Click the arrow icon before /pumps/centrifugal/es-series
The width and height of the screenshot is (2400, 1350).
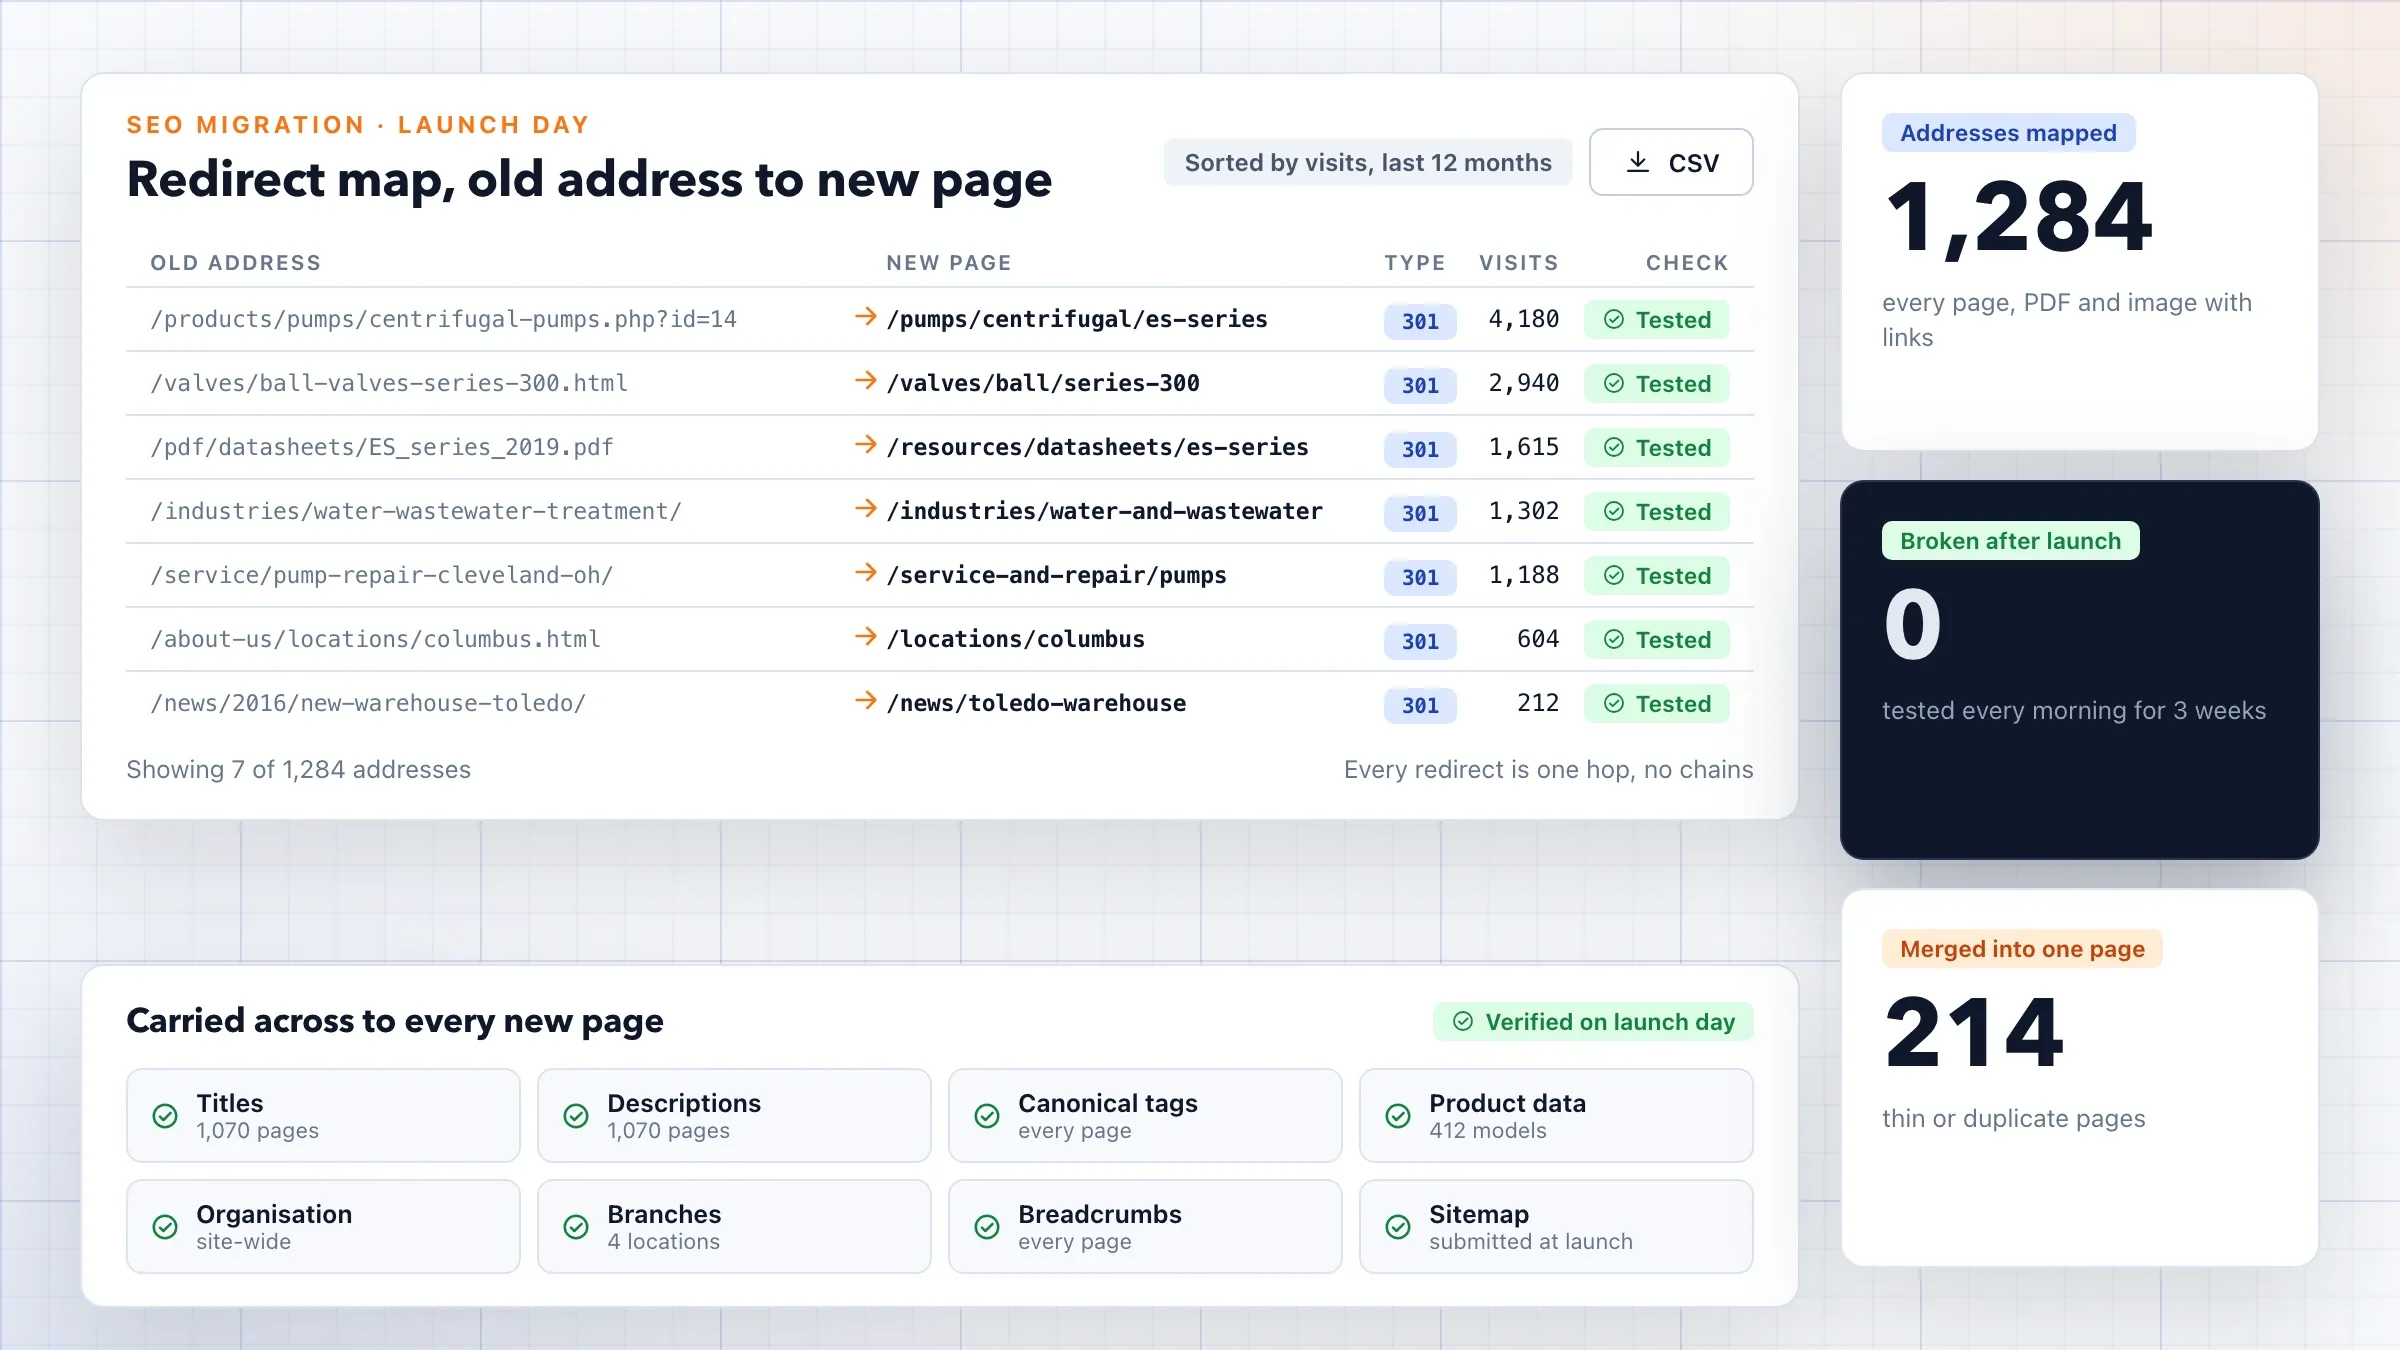[x=866, y=317]
